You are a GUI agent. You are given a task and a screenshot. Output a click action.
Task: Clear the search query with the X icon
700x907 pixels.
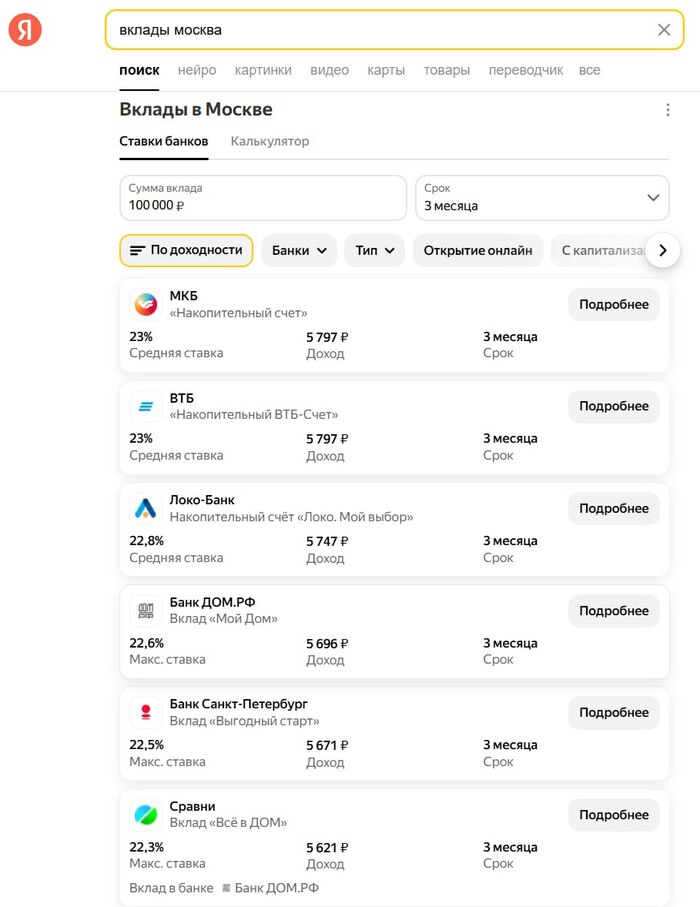point(664,30)
